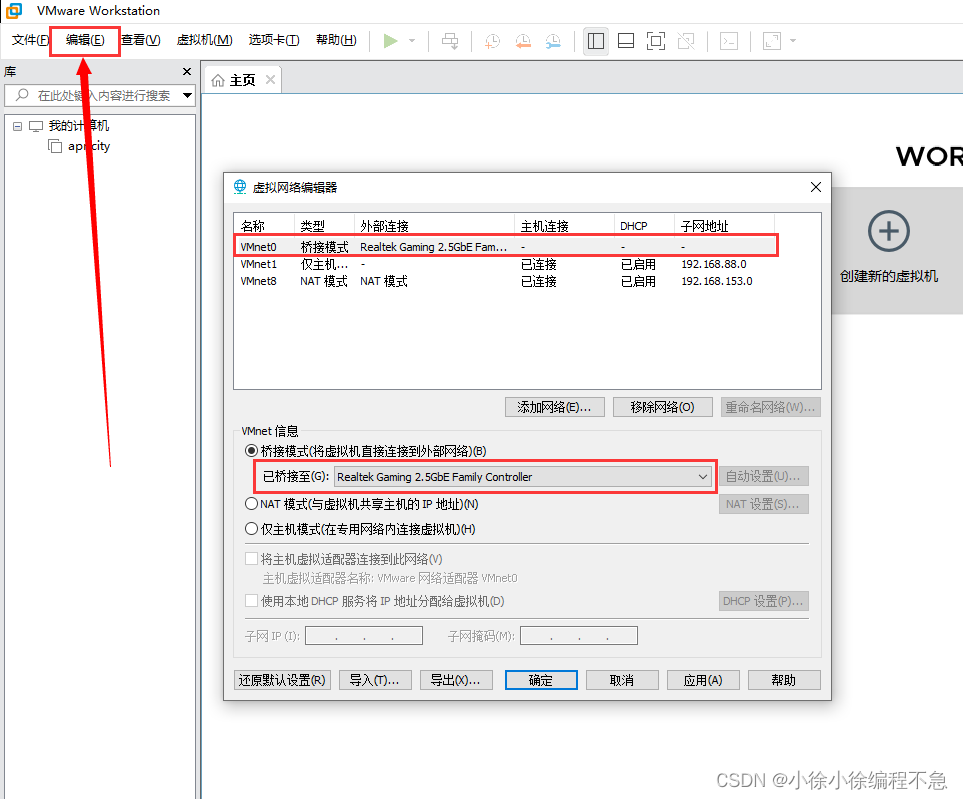The image size is (963, 799).
Task: Click the Rename Network button
Action: click(771, 407)
